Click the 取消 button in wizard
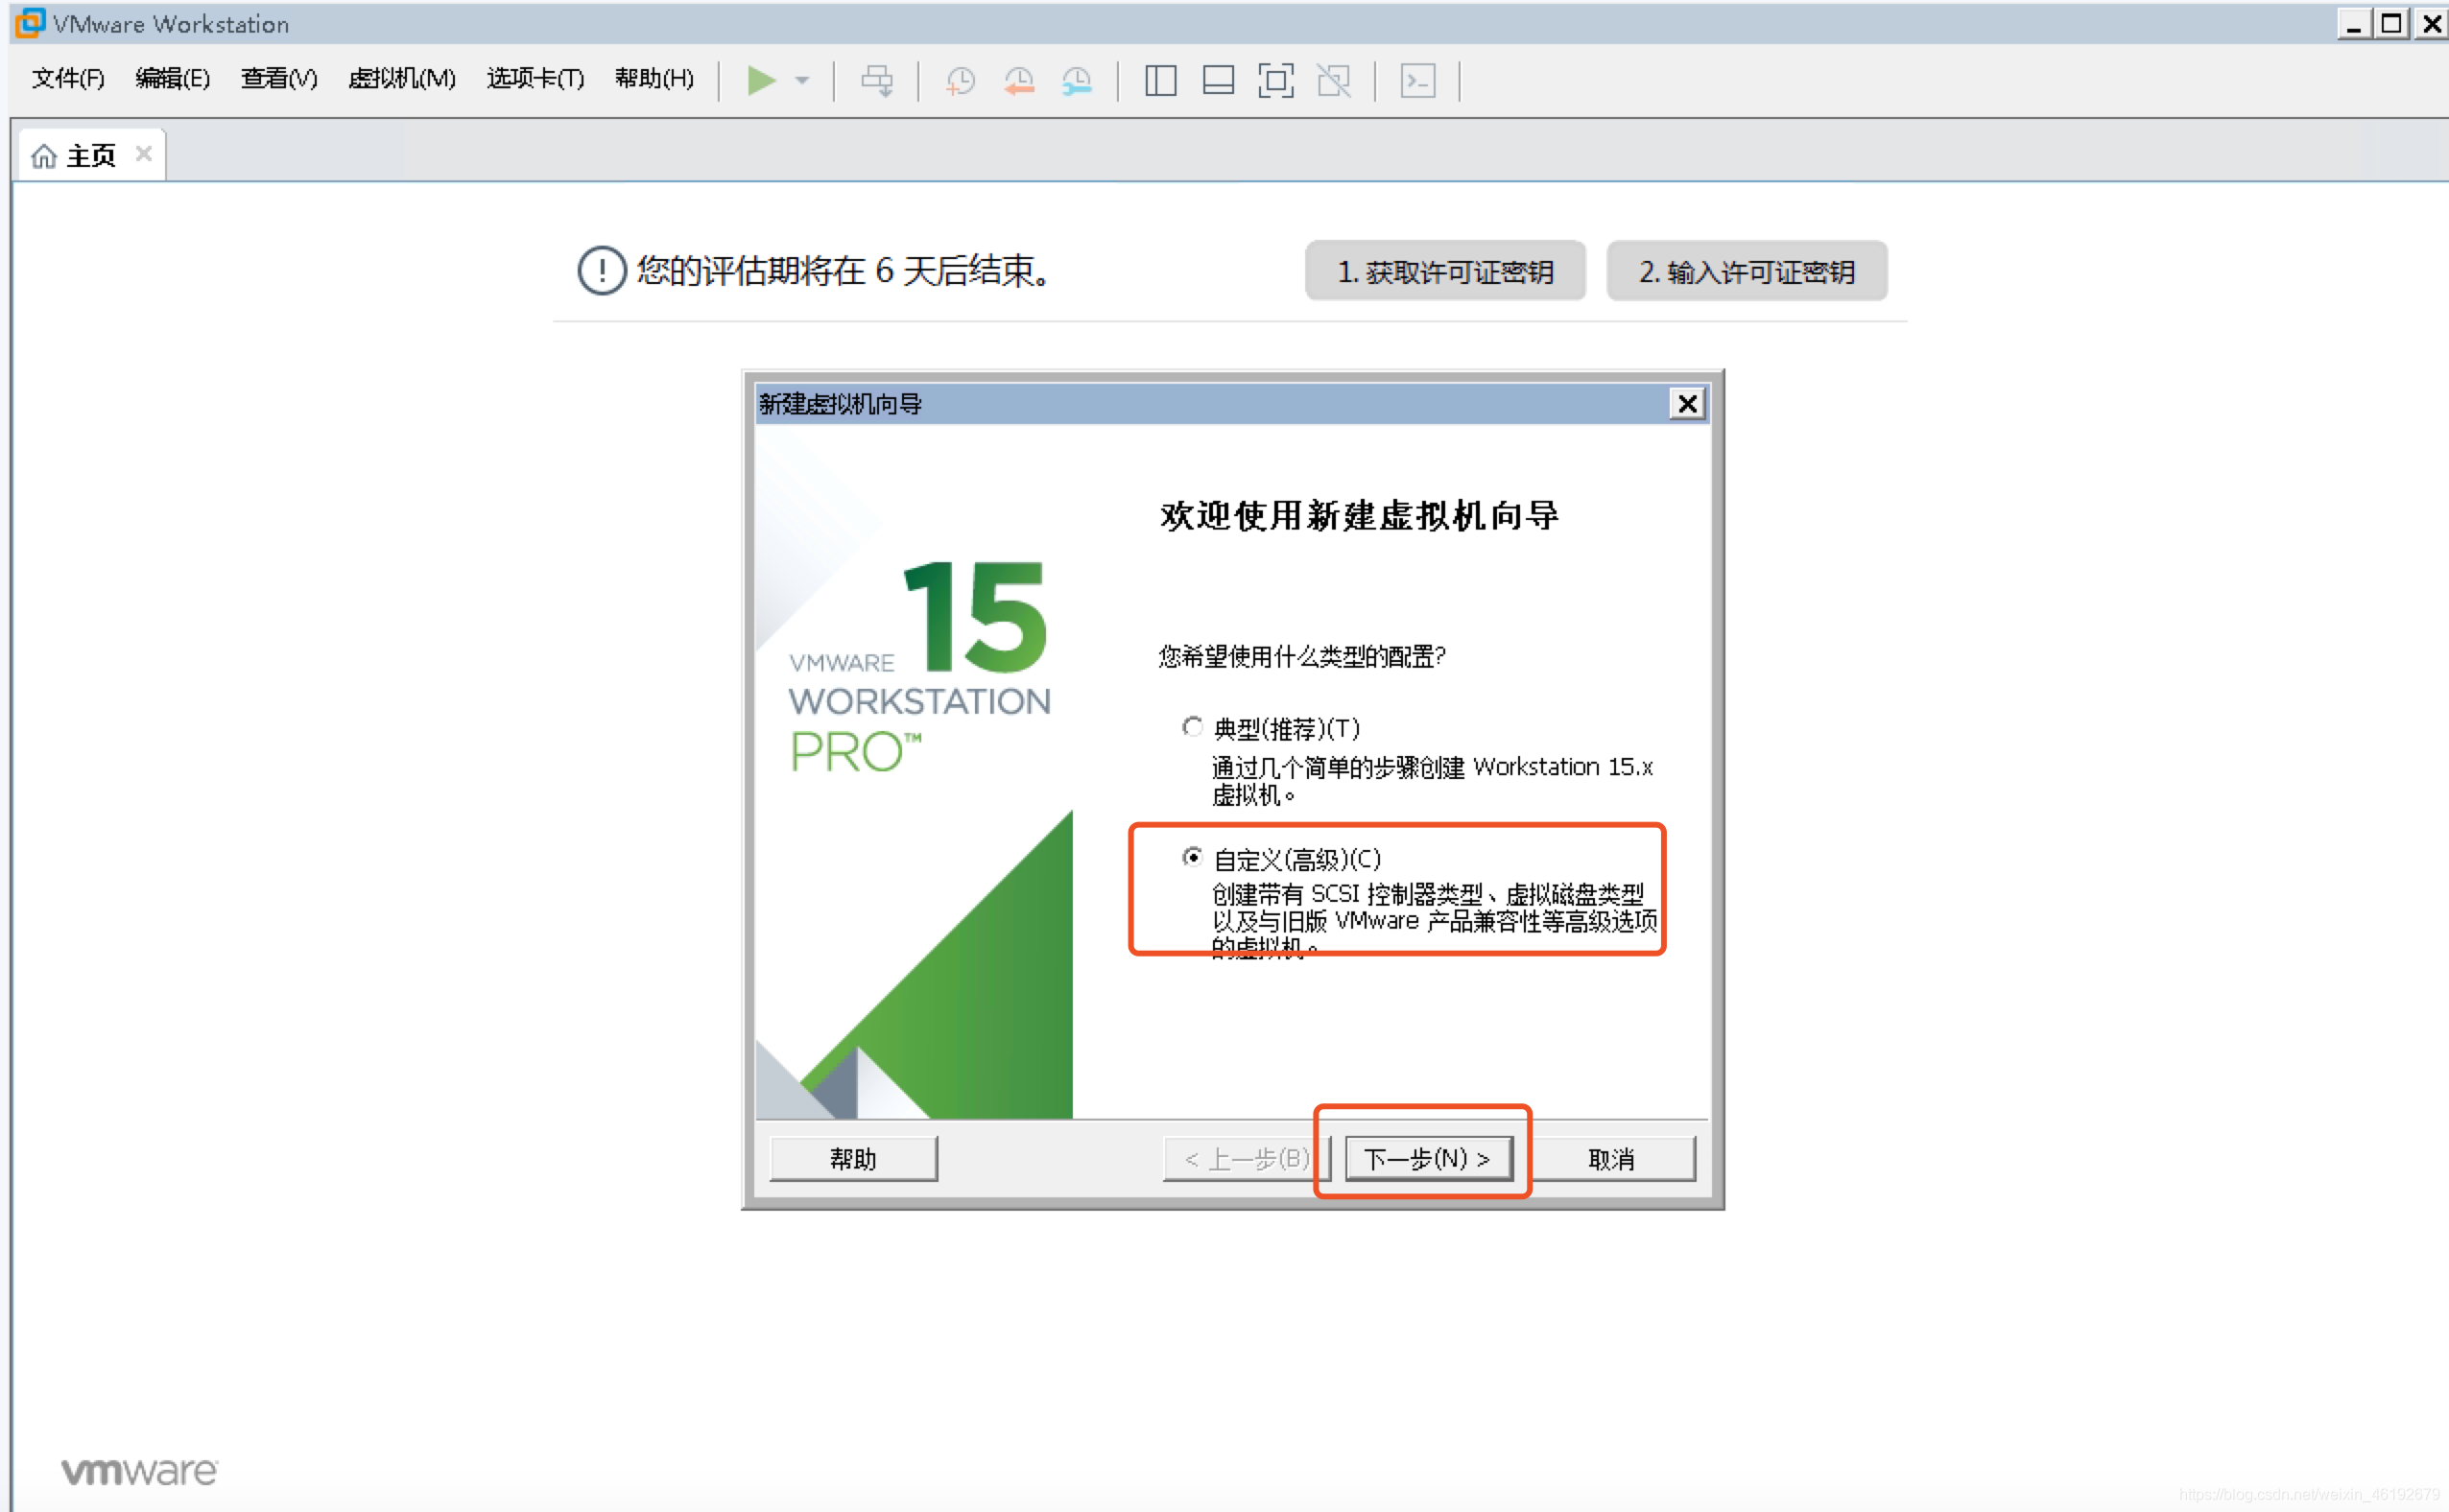Viewport: 2449px width, 1512px height. pos(1612,1158)
